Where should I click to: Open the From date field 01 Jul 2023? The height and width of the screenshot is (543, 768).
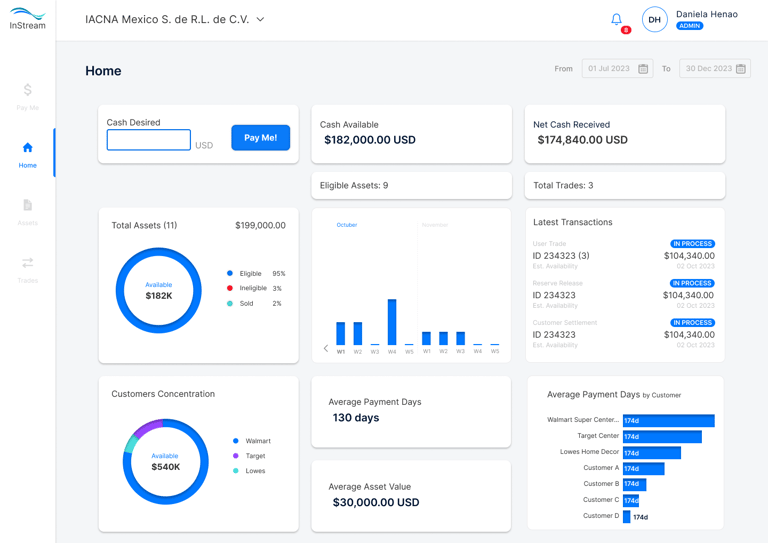[x=617, y=69]
